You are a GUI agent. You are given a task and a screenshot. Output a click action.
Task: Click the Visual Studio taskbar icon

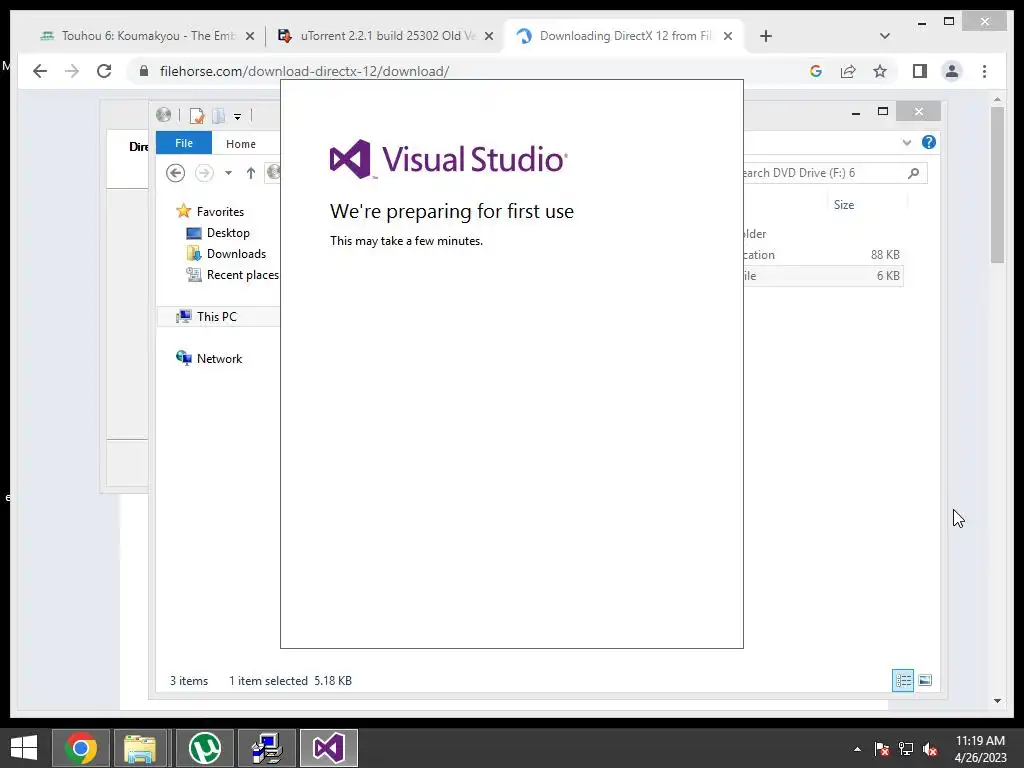[328, 748]
